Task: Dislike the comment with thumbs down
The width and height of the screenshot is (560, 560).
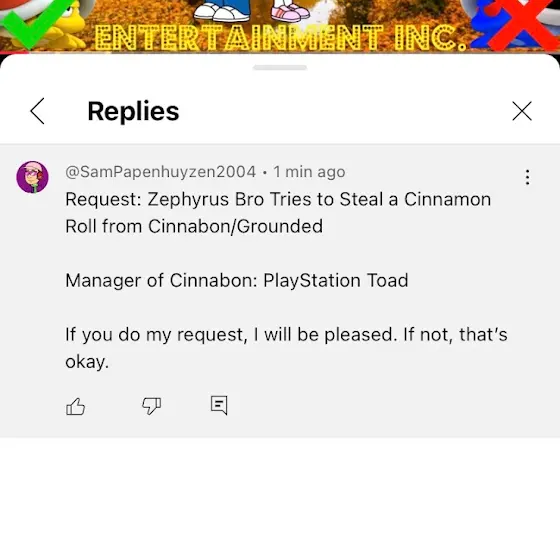Action: [x=151, y=406]
